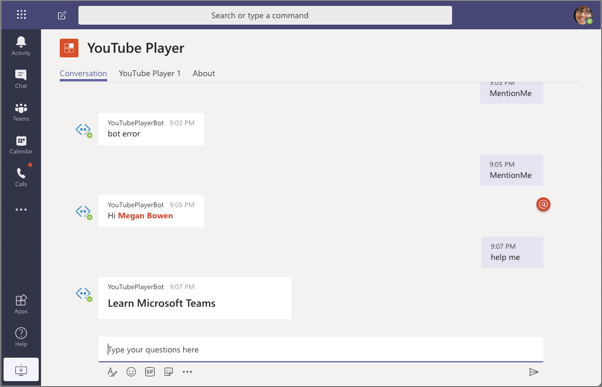Show more apps ellipsis in sidebar

[x=21, y=210]
